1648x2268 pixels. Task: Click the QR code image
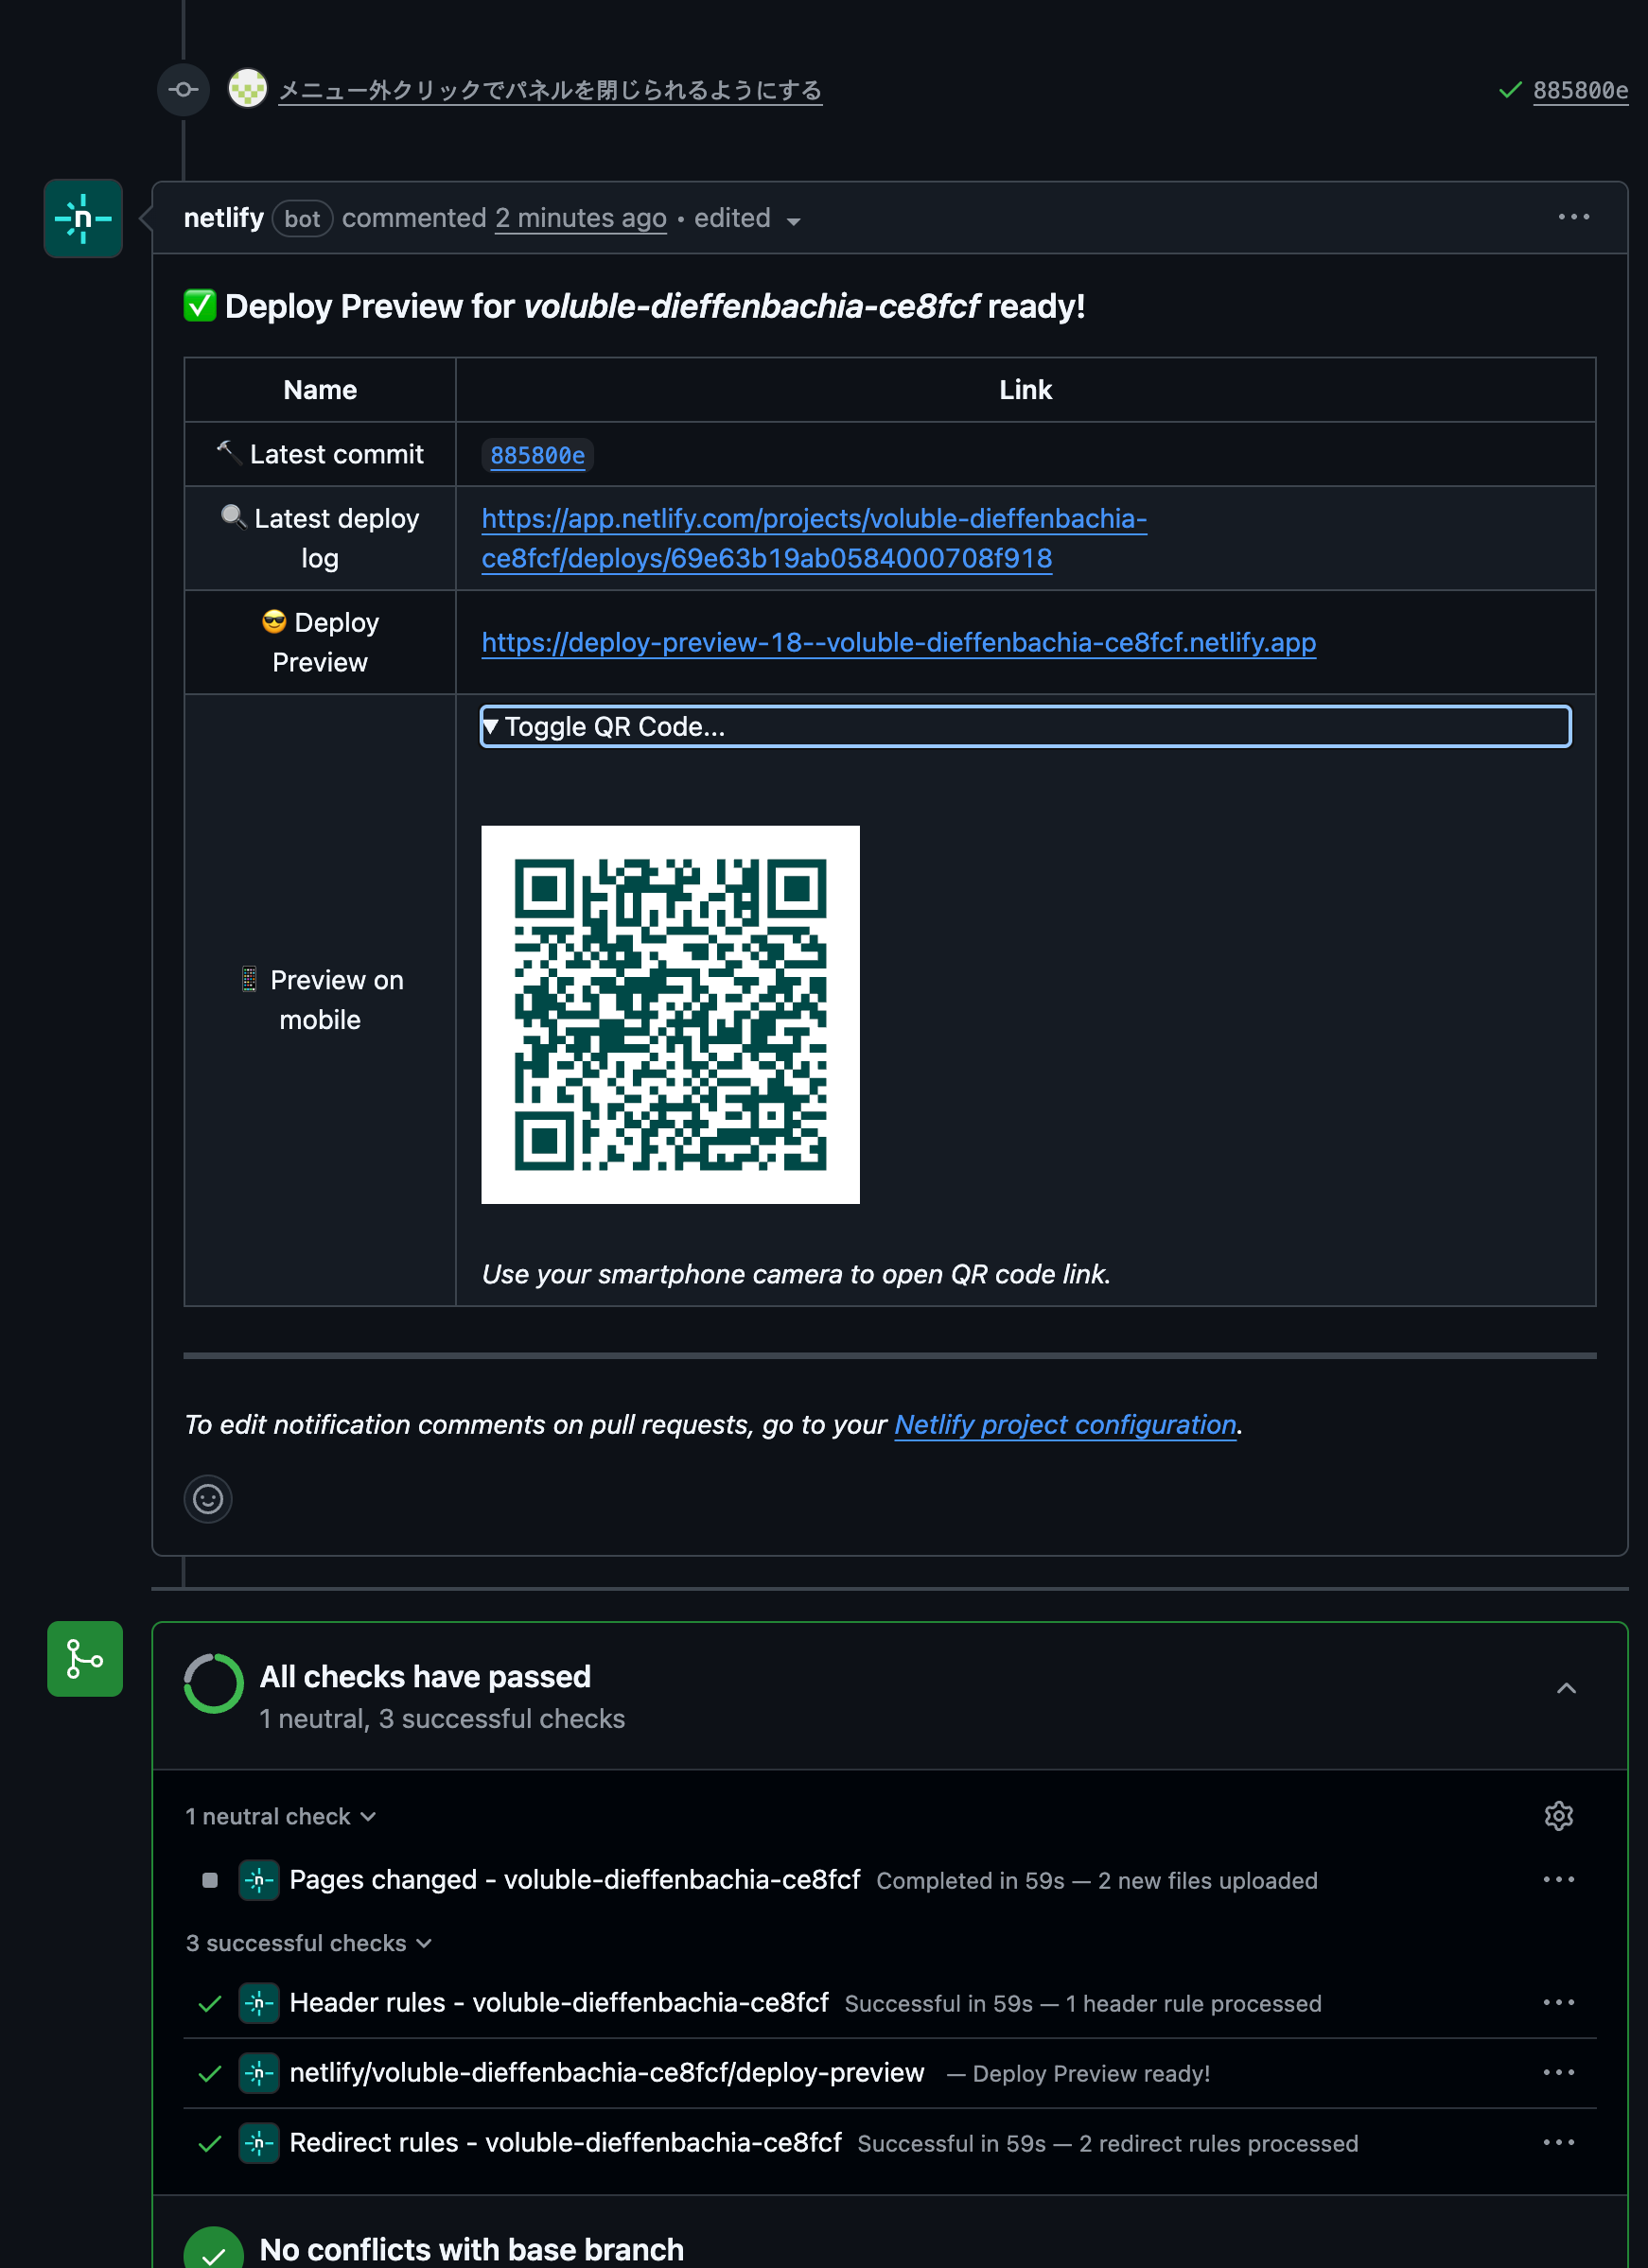(x=670, y=1014)
